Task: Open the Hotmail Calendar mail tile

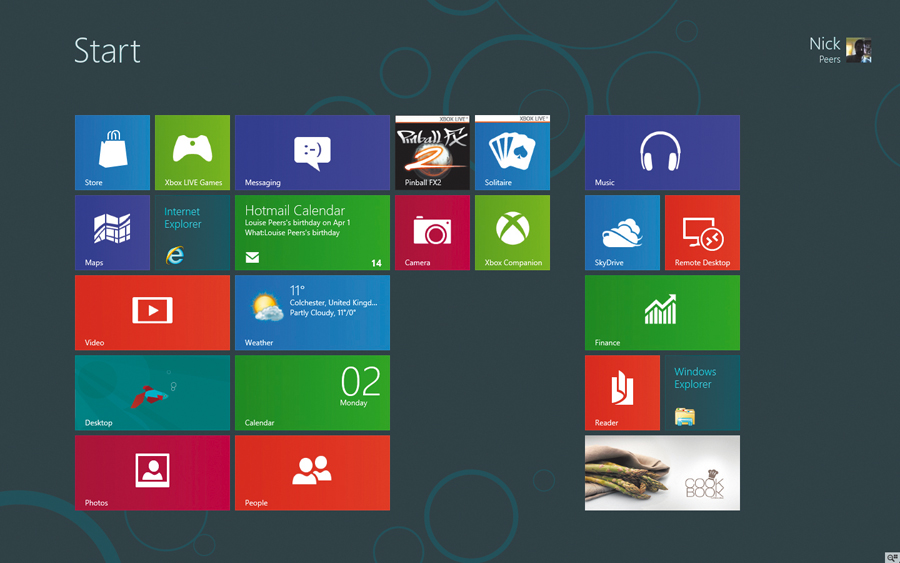Action: click(x=312, y=232)
